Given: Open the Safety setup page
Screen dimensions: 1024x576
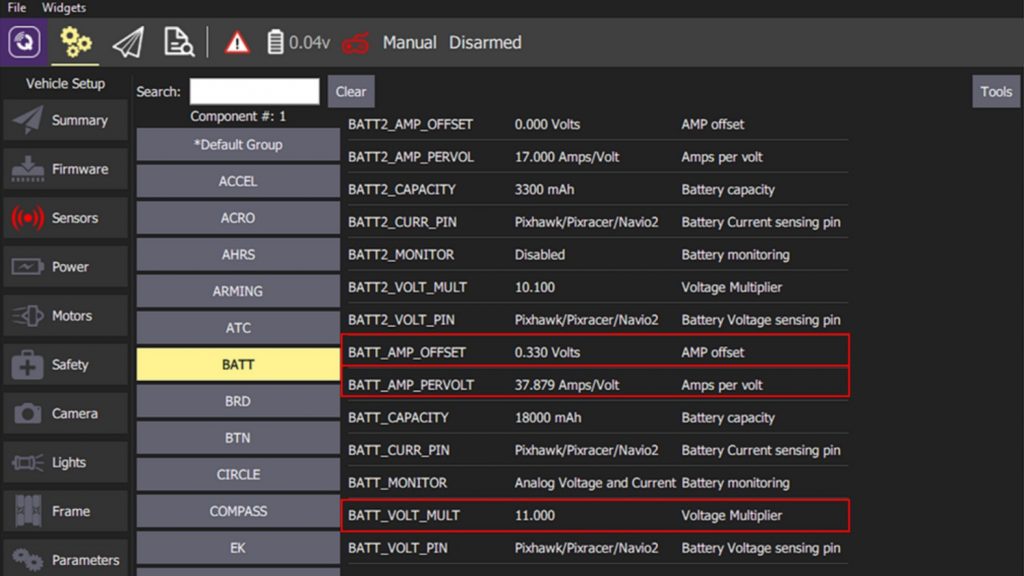Looking at the screenshot, I should 65,364.
